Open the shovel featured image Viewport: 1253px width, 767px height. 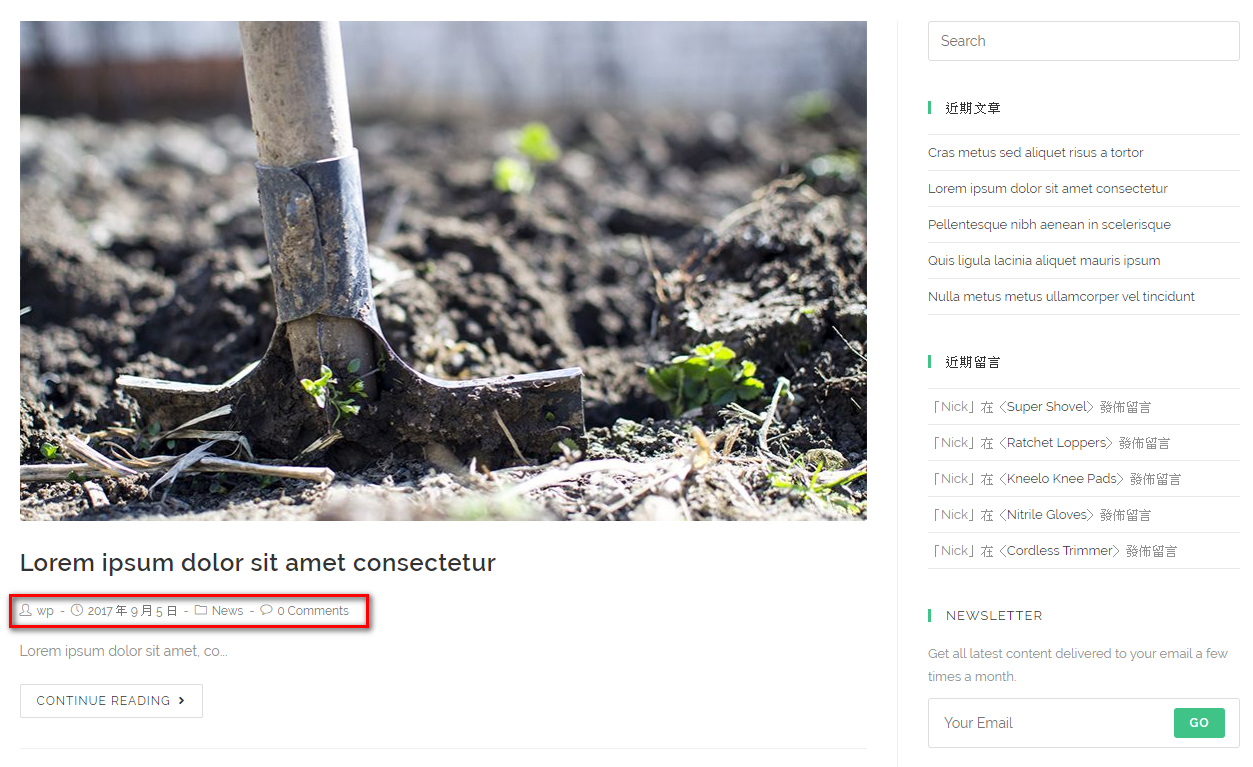click(443, 271)
